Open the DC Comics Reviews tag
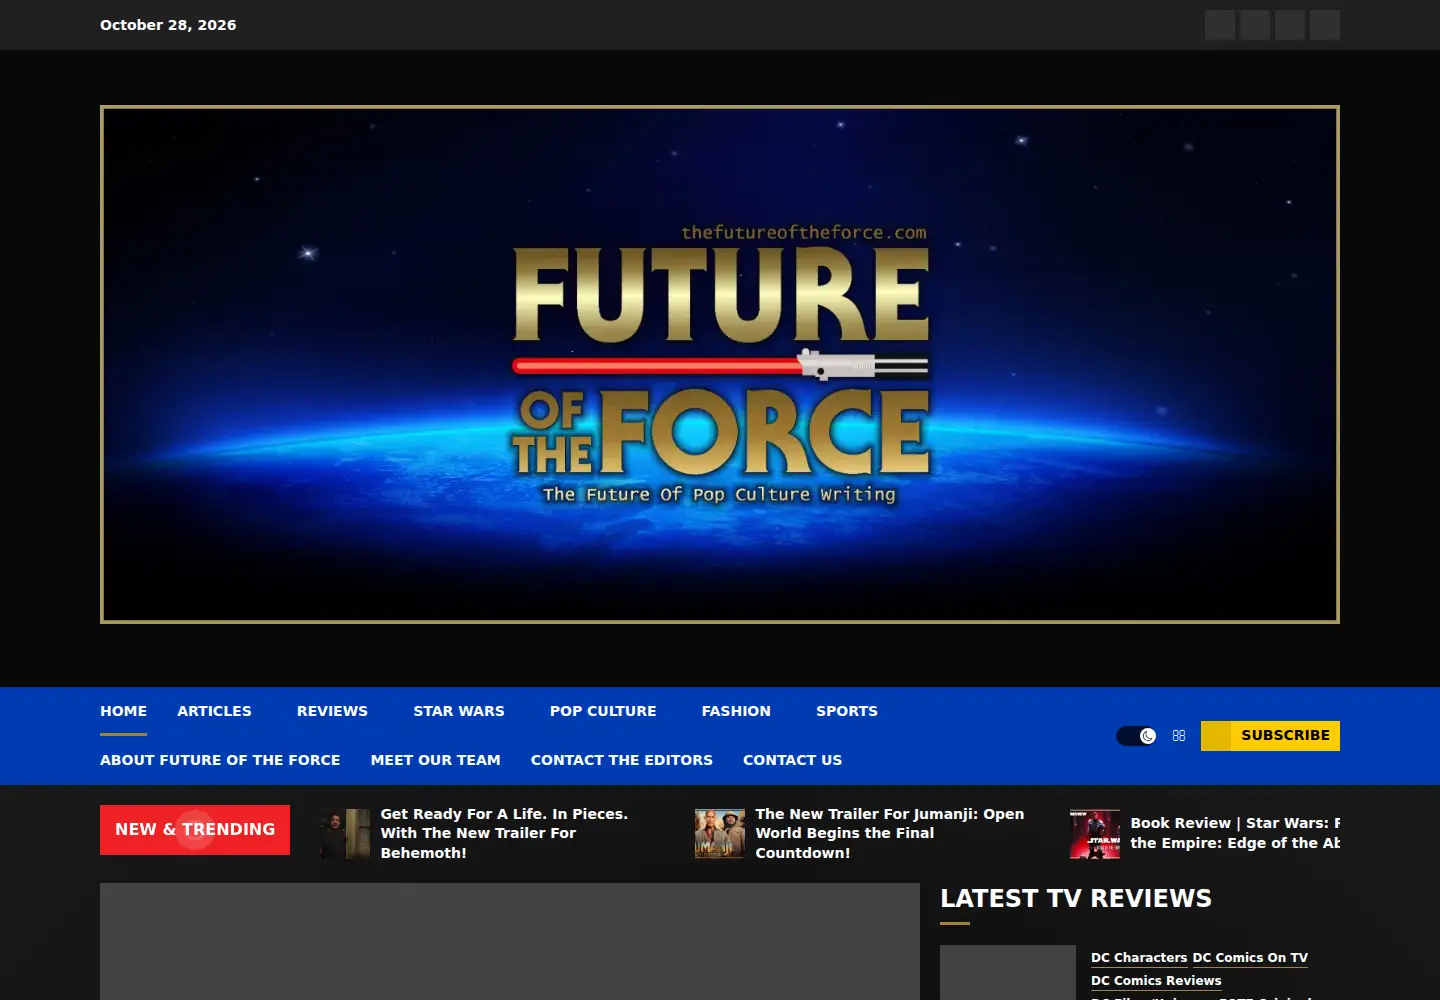 (x=1156, y=981)
